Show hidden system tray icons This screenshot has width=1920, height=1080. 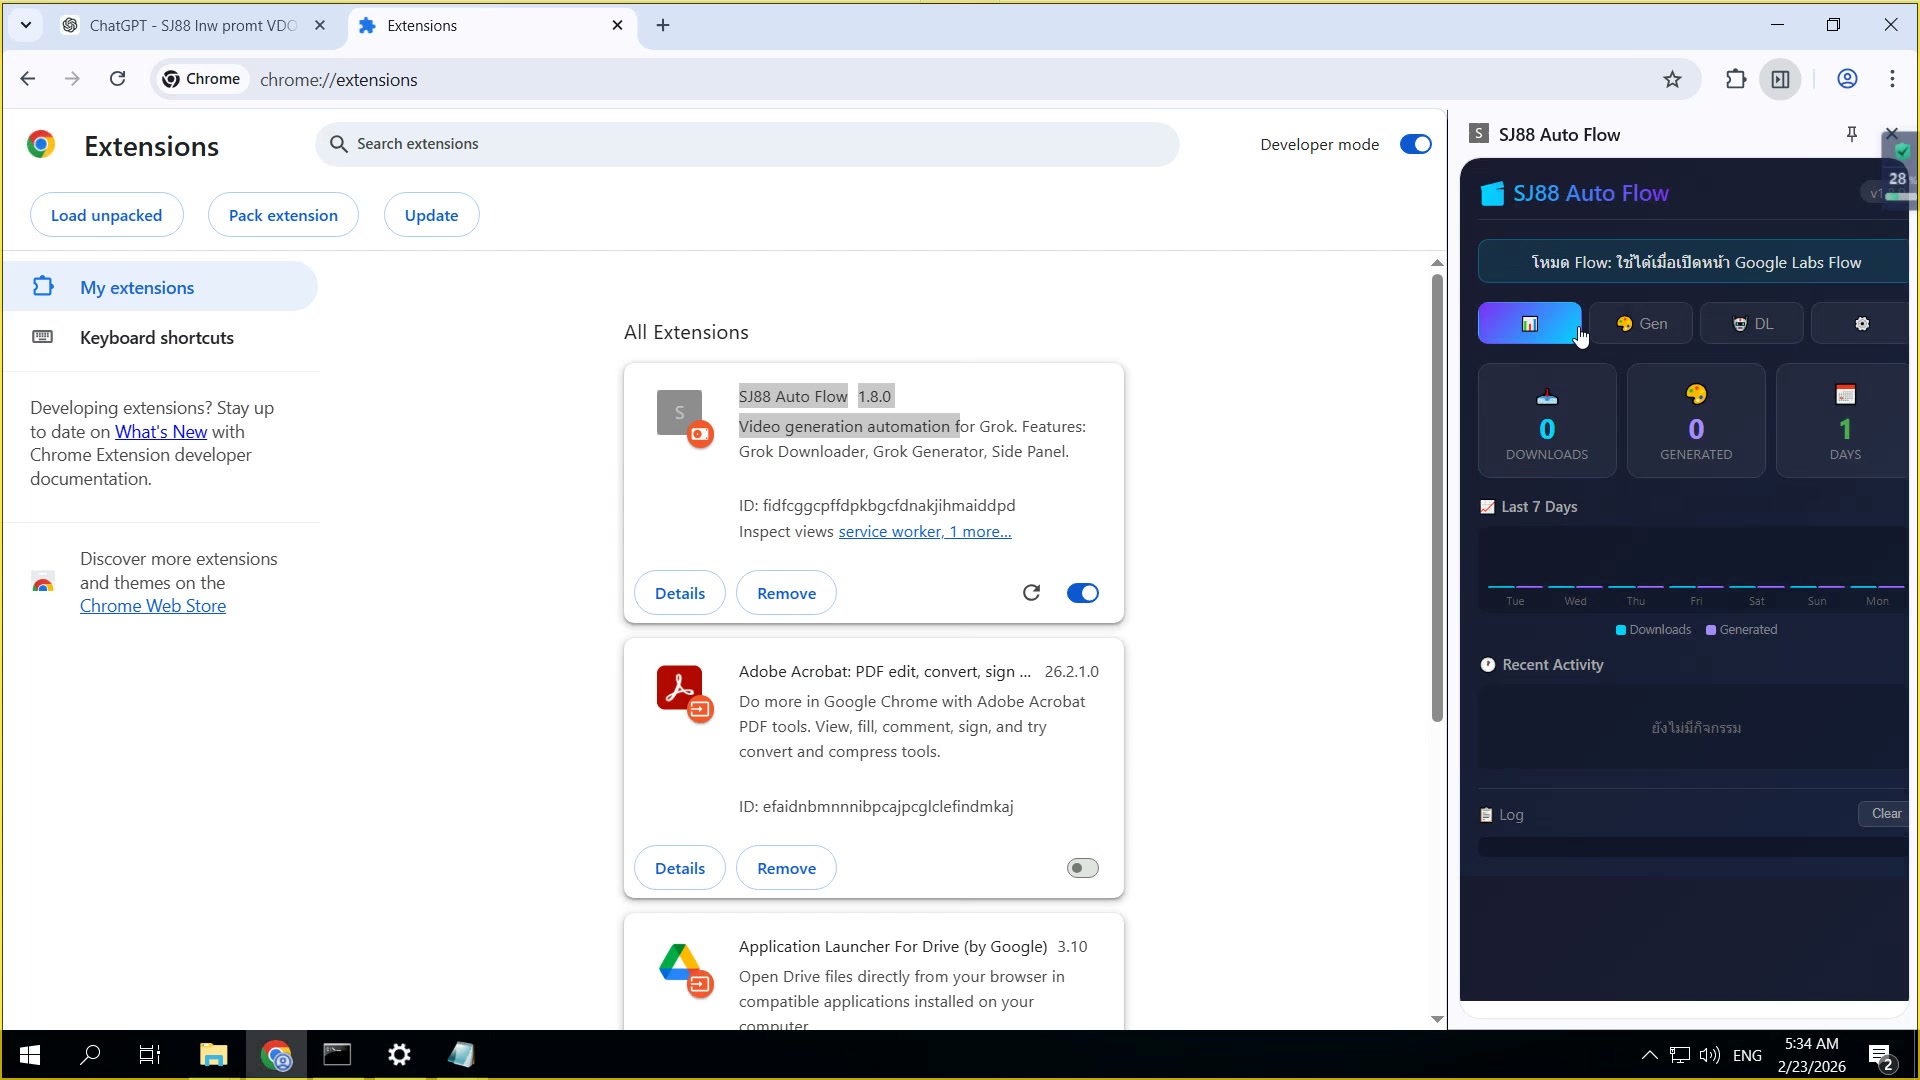point(1649,1055)
